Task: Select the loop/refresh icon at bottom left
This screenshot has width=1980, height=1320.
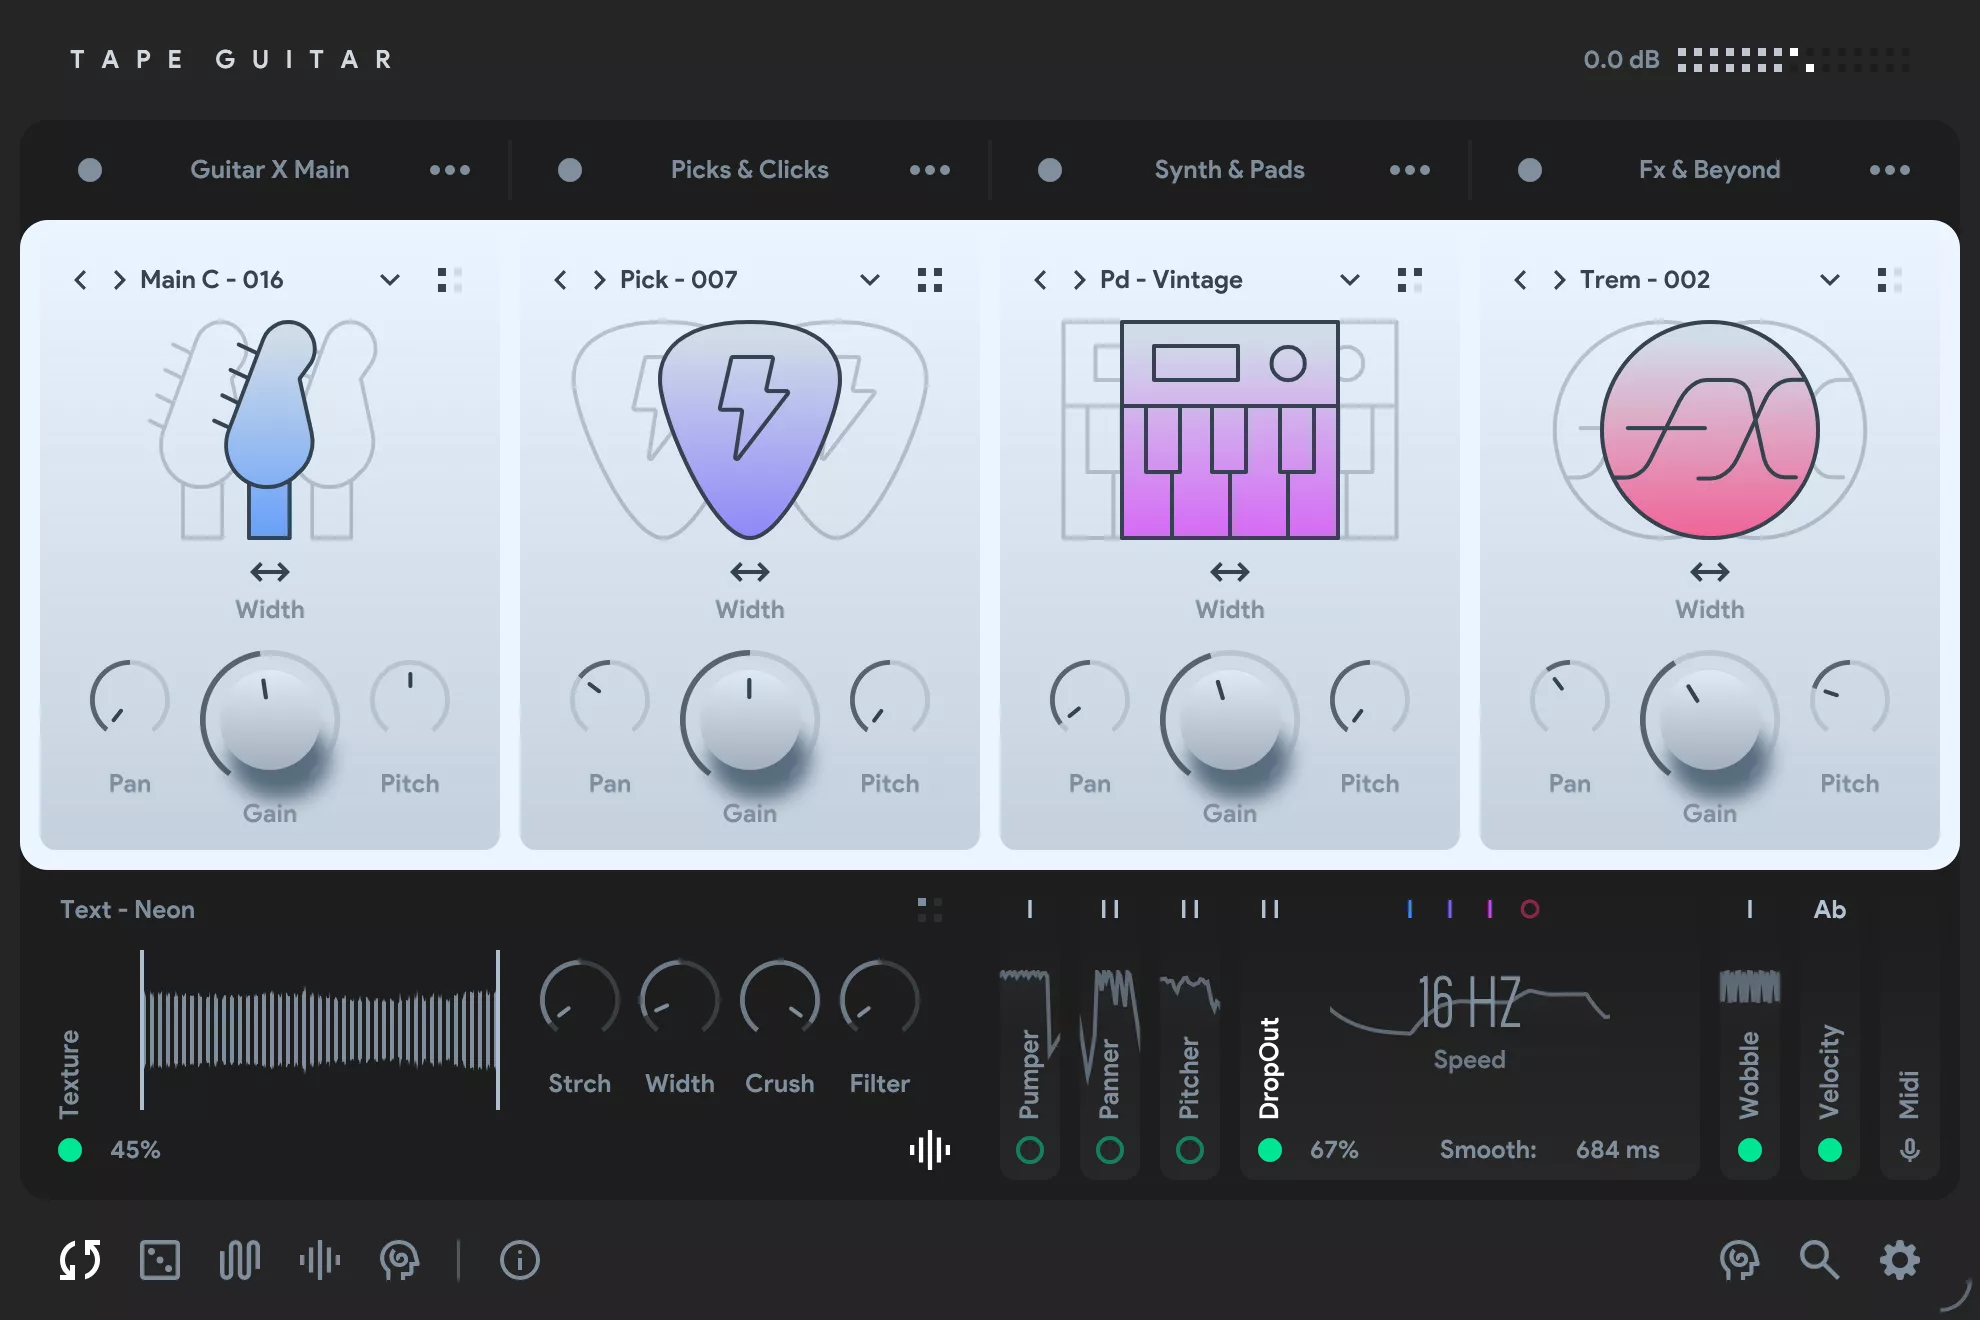Action: tap(78, 1260)
